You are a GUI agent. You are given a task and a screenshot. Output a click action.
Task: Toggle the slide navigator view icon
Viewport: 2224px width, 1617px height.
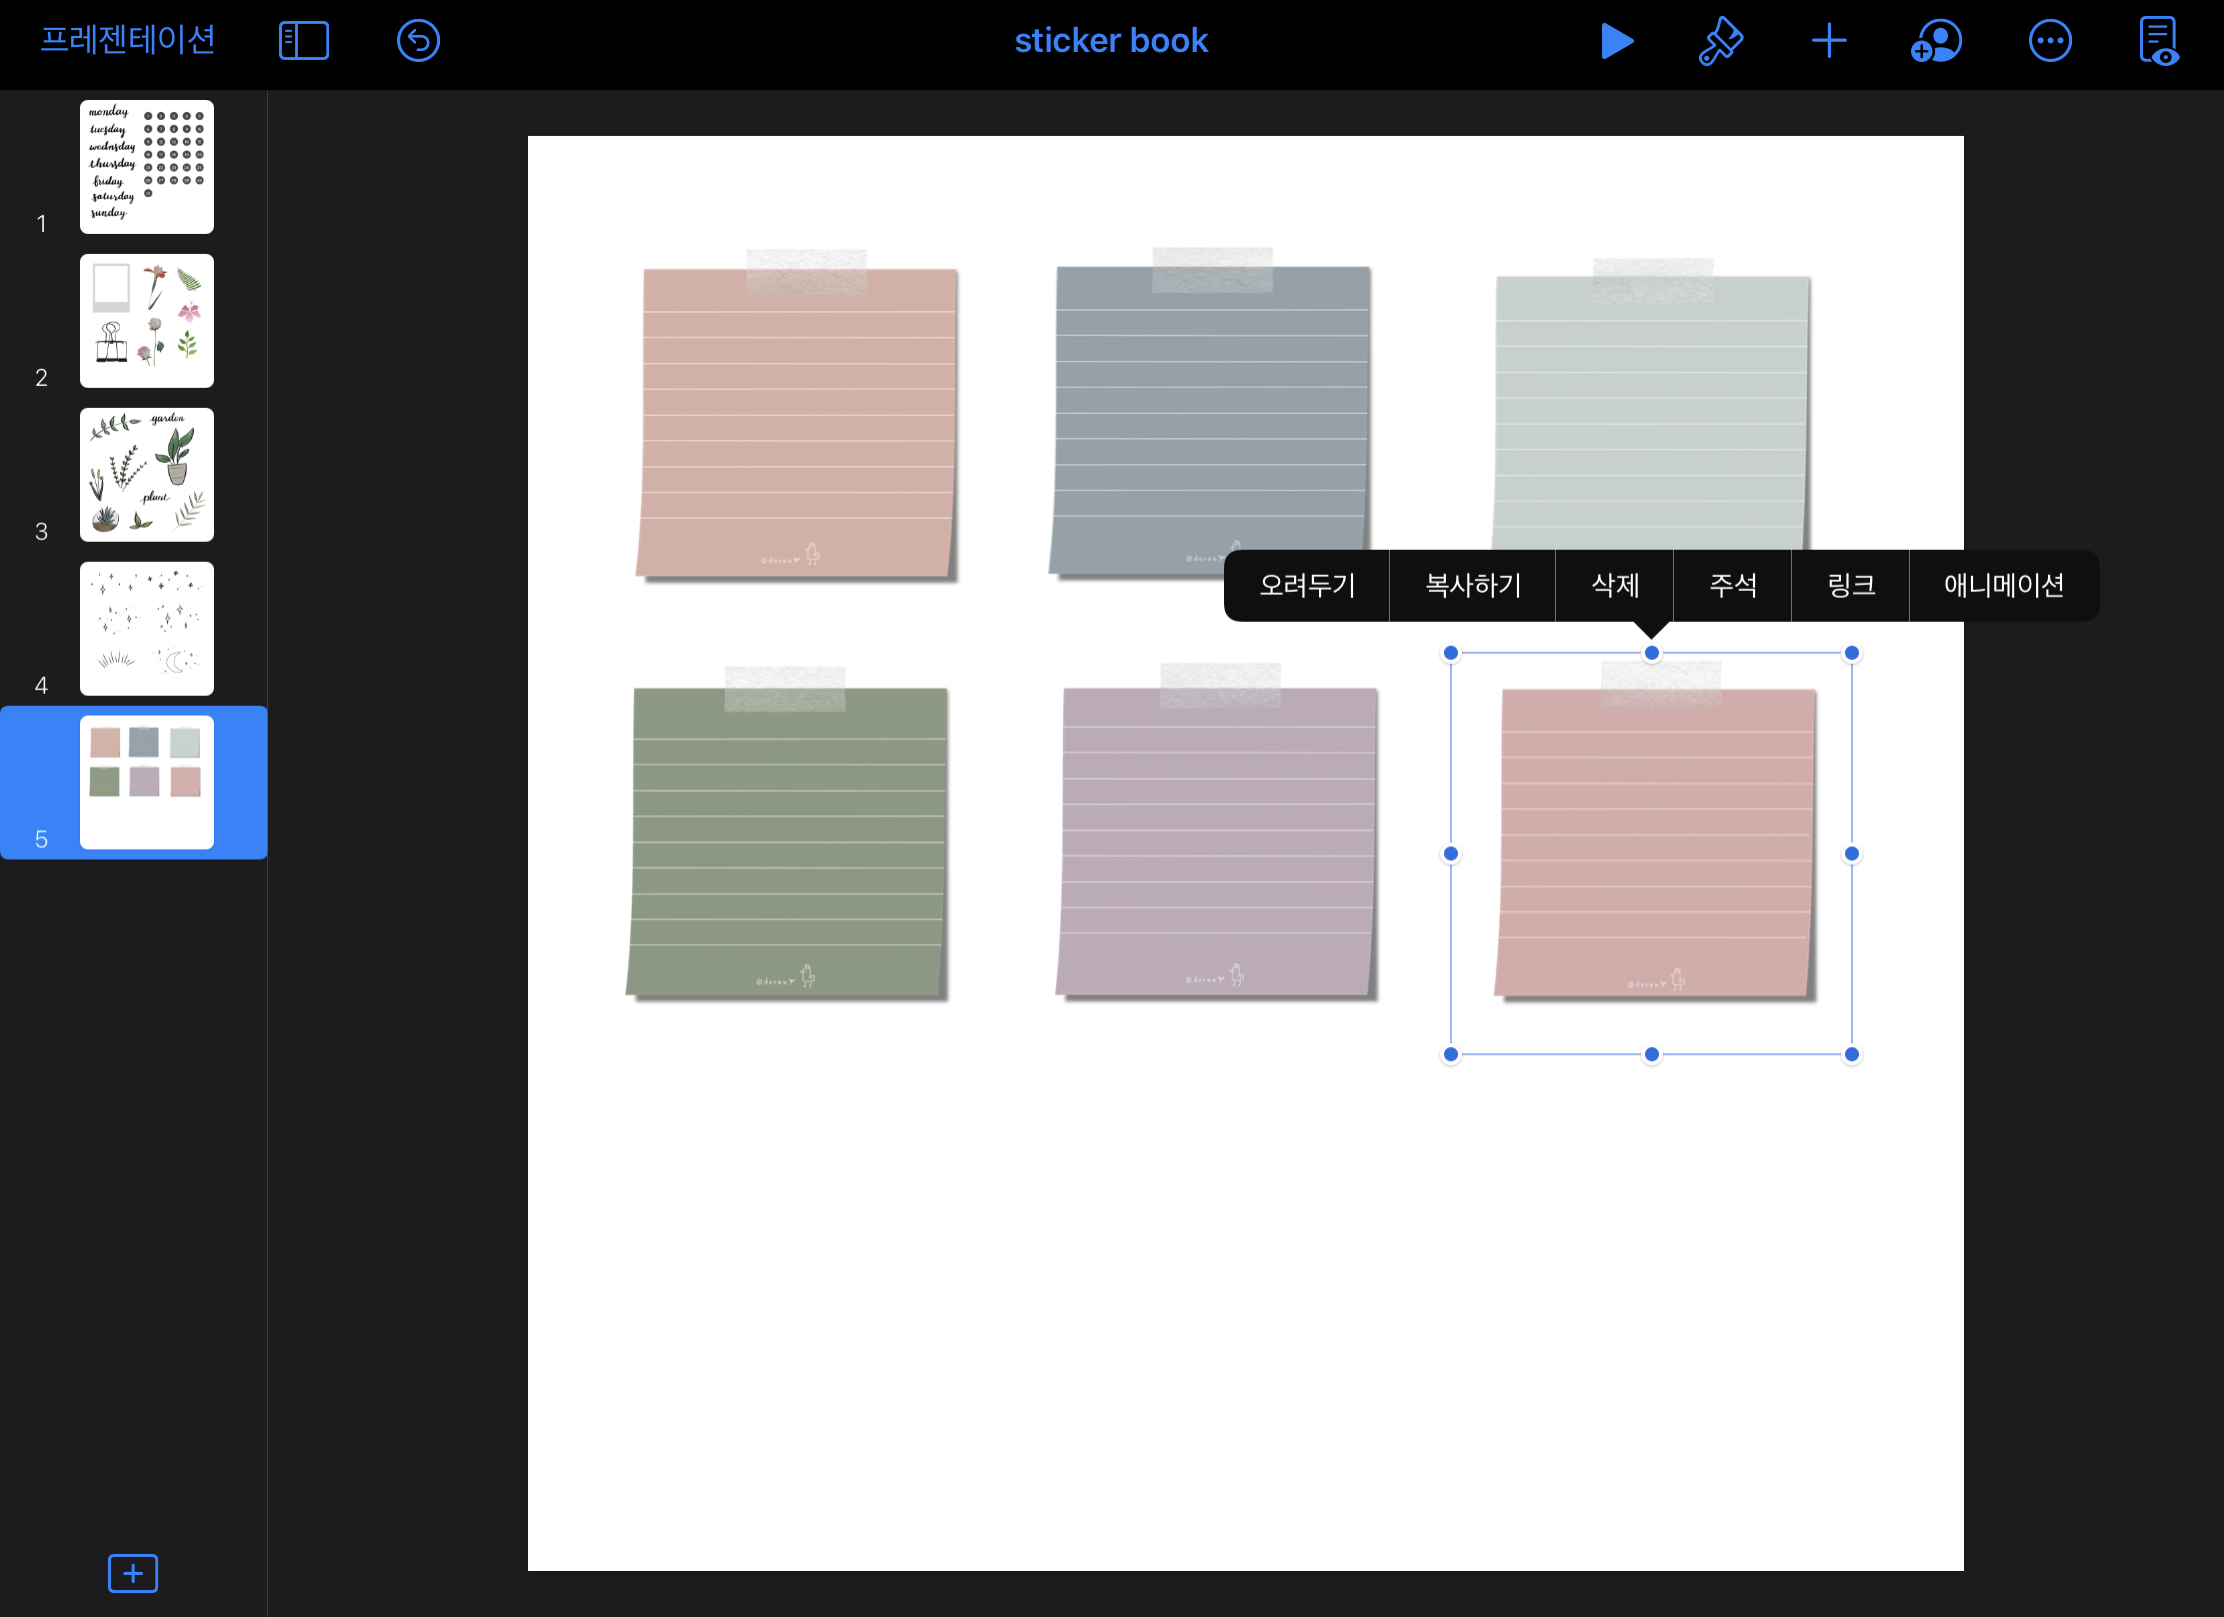304,41
